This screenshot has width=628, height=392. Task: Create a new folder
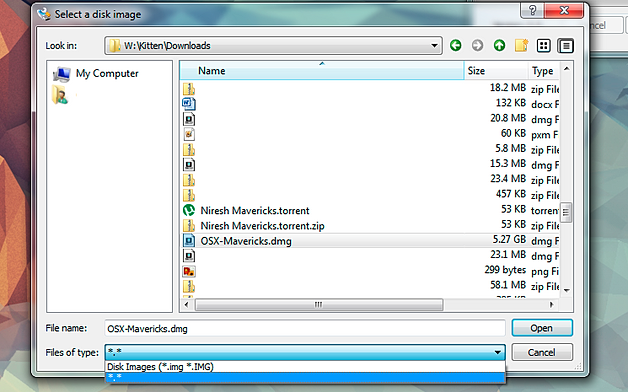tap(521, 46)
